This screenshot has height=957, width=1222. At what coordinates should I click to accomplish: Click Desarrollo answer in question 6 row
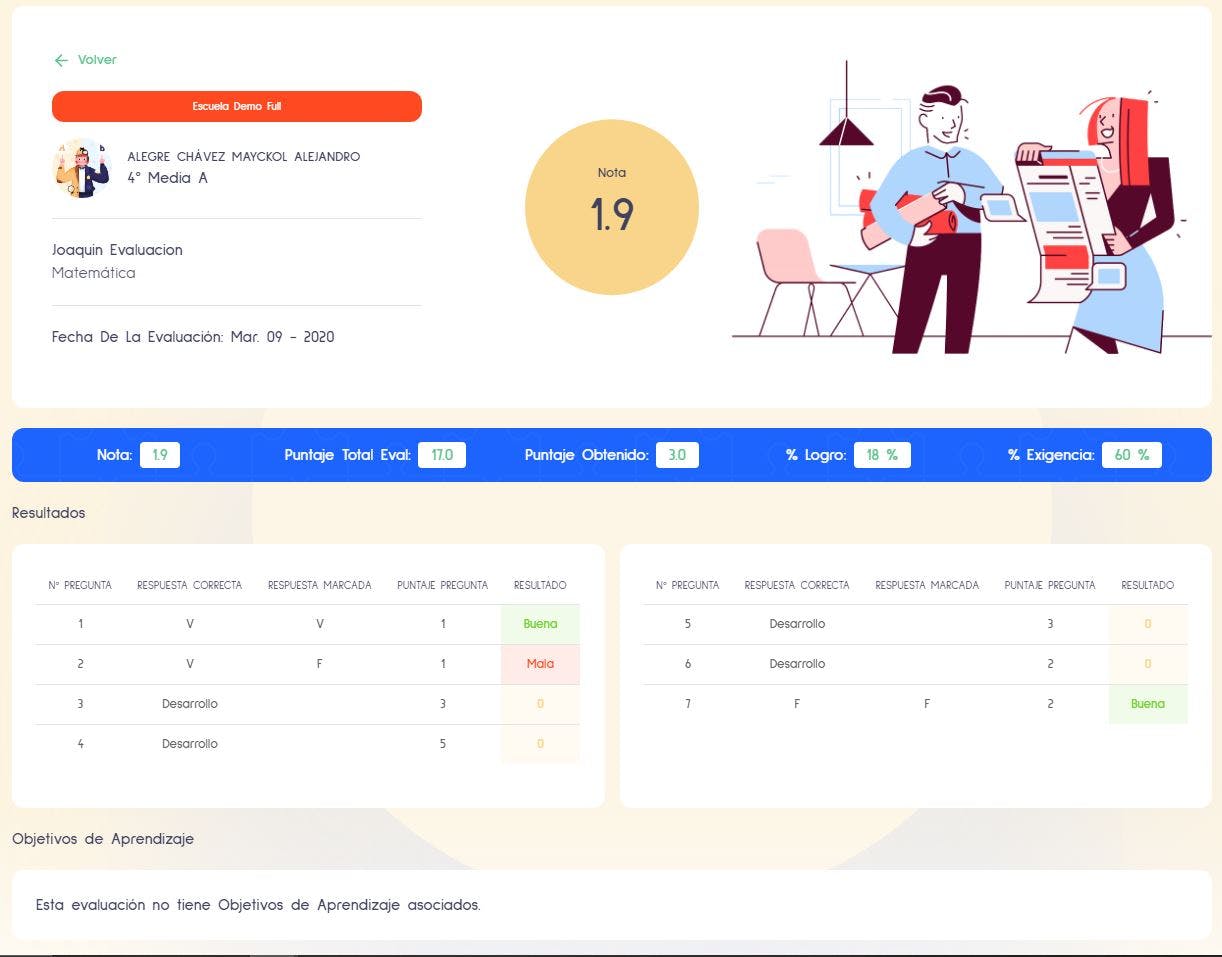coord(797,664)
